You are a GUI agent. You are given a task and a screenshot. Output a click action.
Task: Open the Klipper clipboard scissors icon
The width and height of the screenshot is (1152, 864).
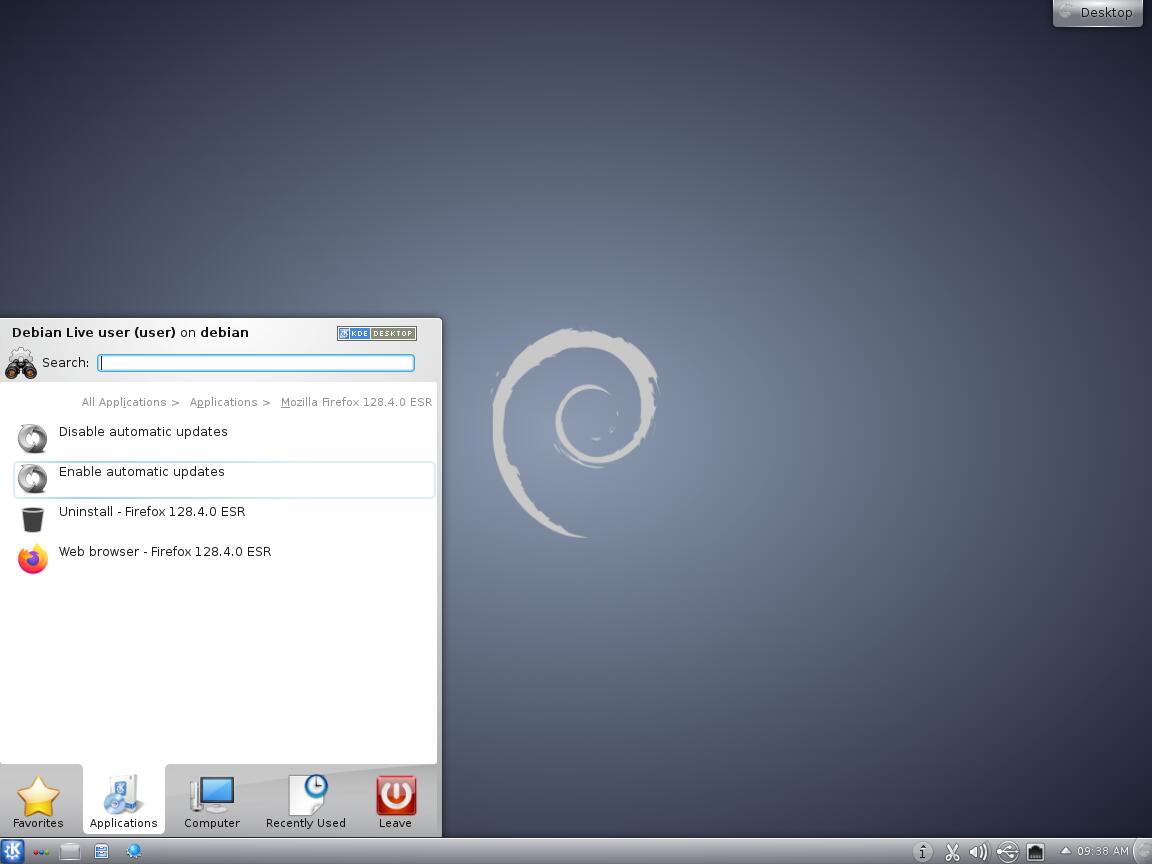tap(952, 852)
